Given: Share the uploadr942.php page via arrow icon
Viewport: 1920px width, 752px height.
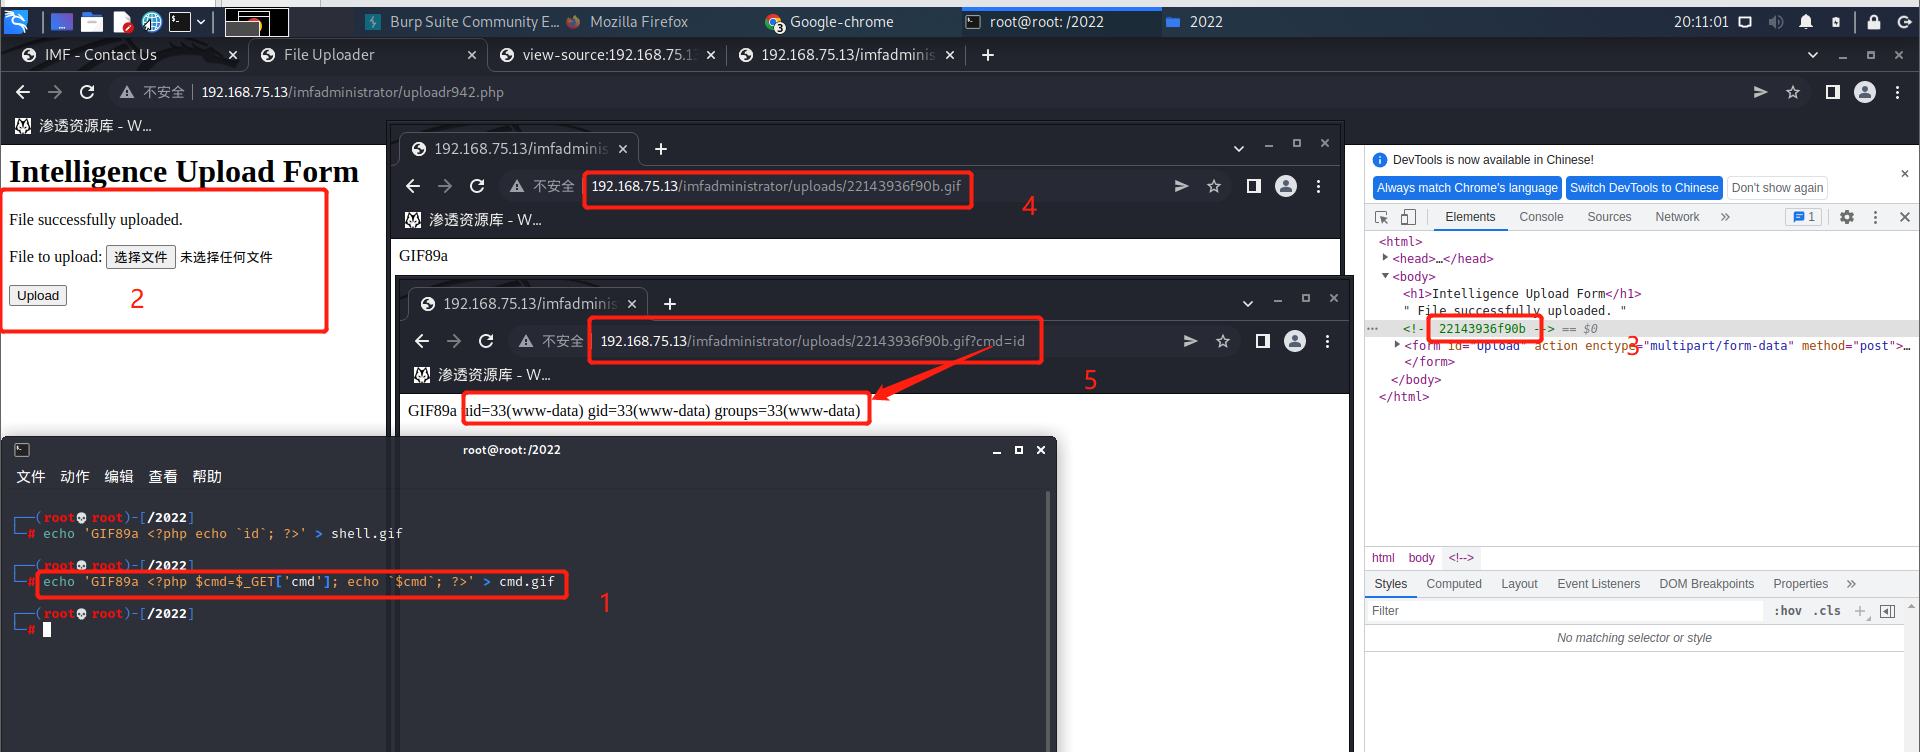Looking at the screenshot, I should [x=1760, y=92].
